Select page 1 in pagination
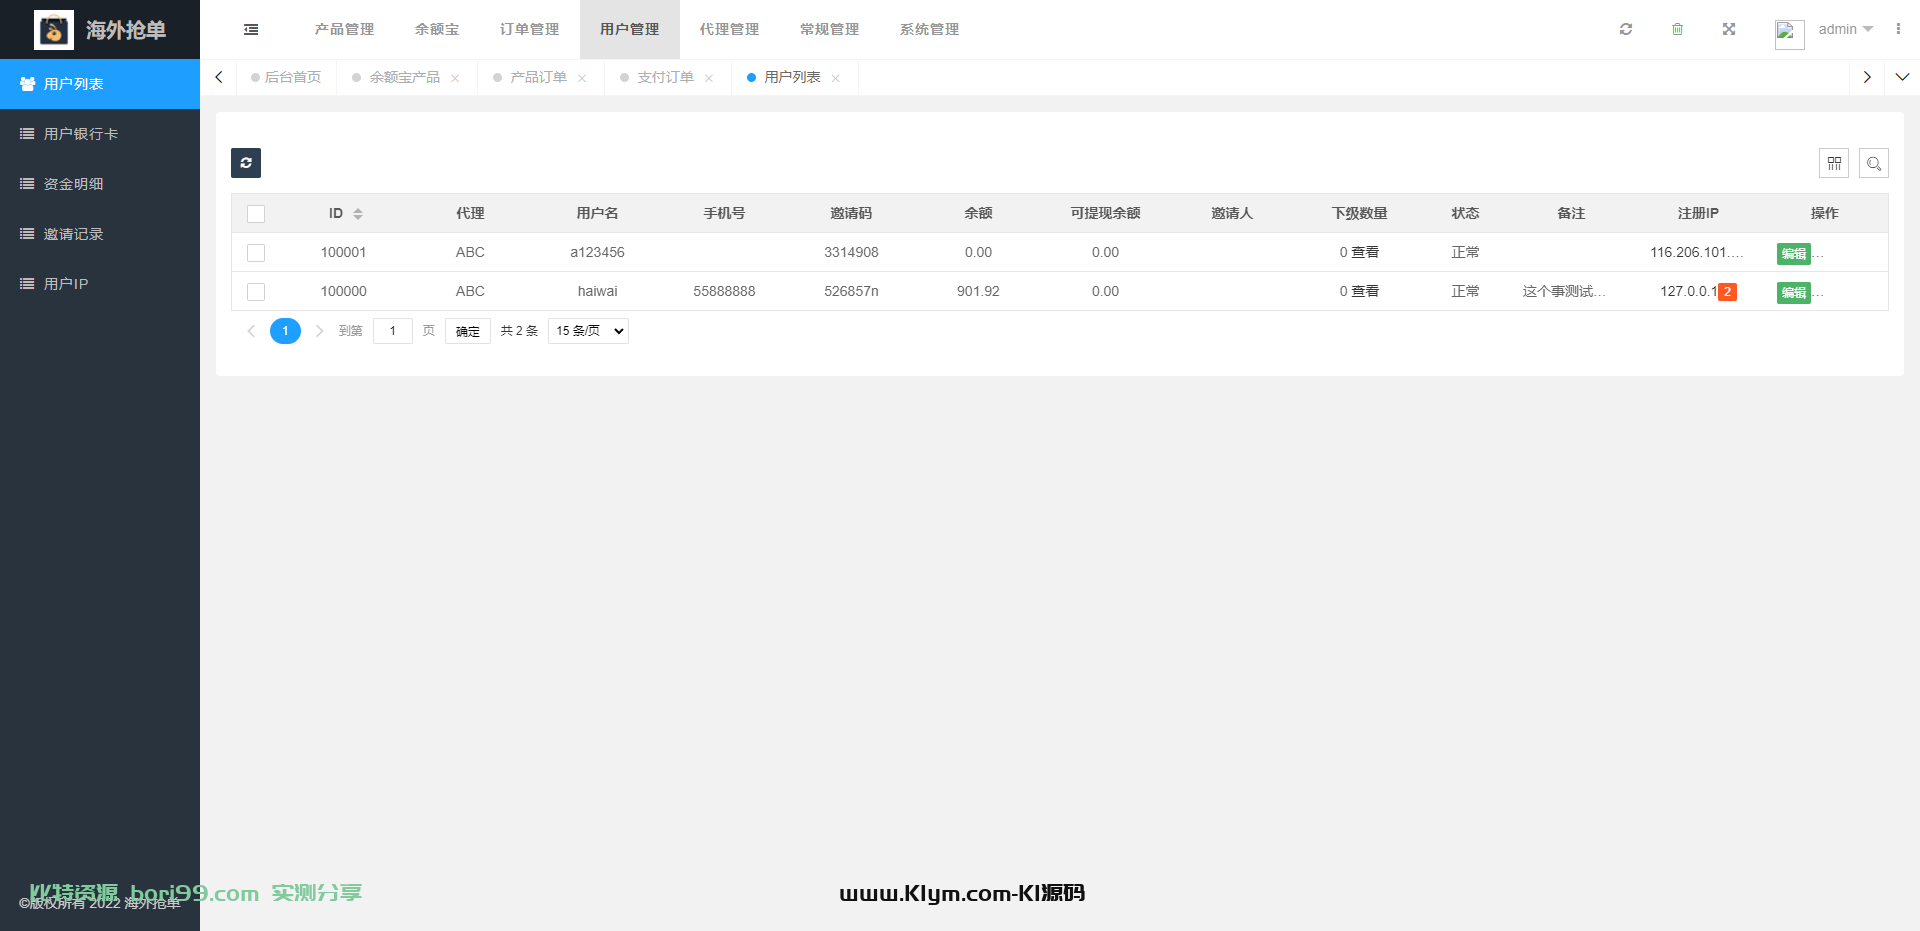Image resolution: width=1920 pixels, height=931 pixels. 285,331
